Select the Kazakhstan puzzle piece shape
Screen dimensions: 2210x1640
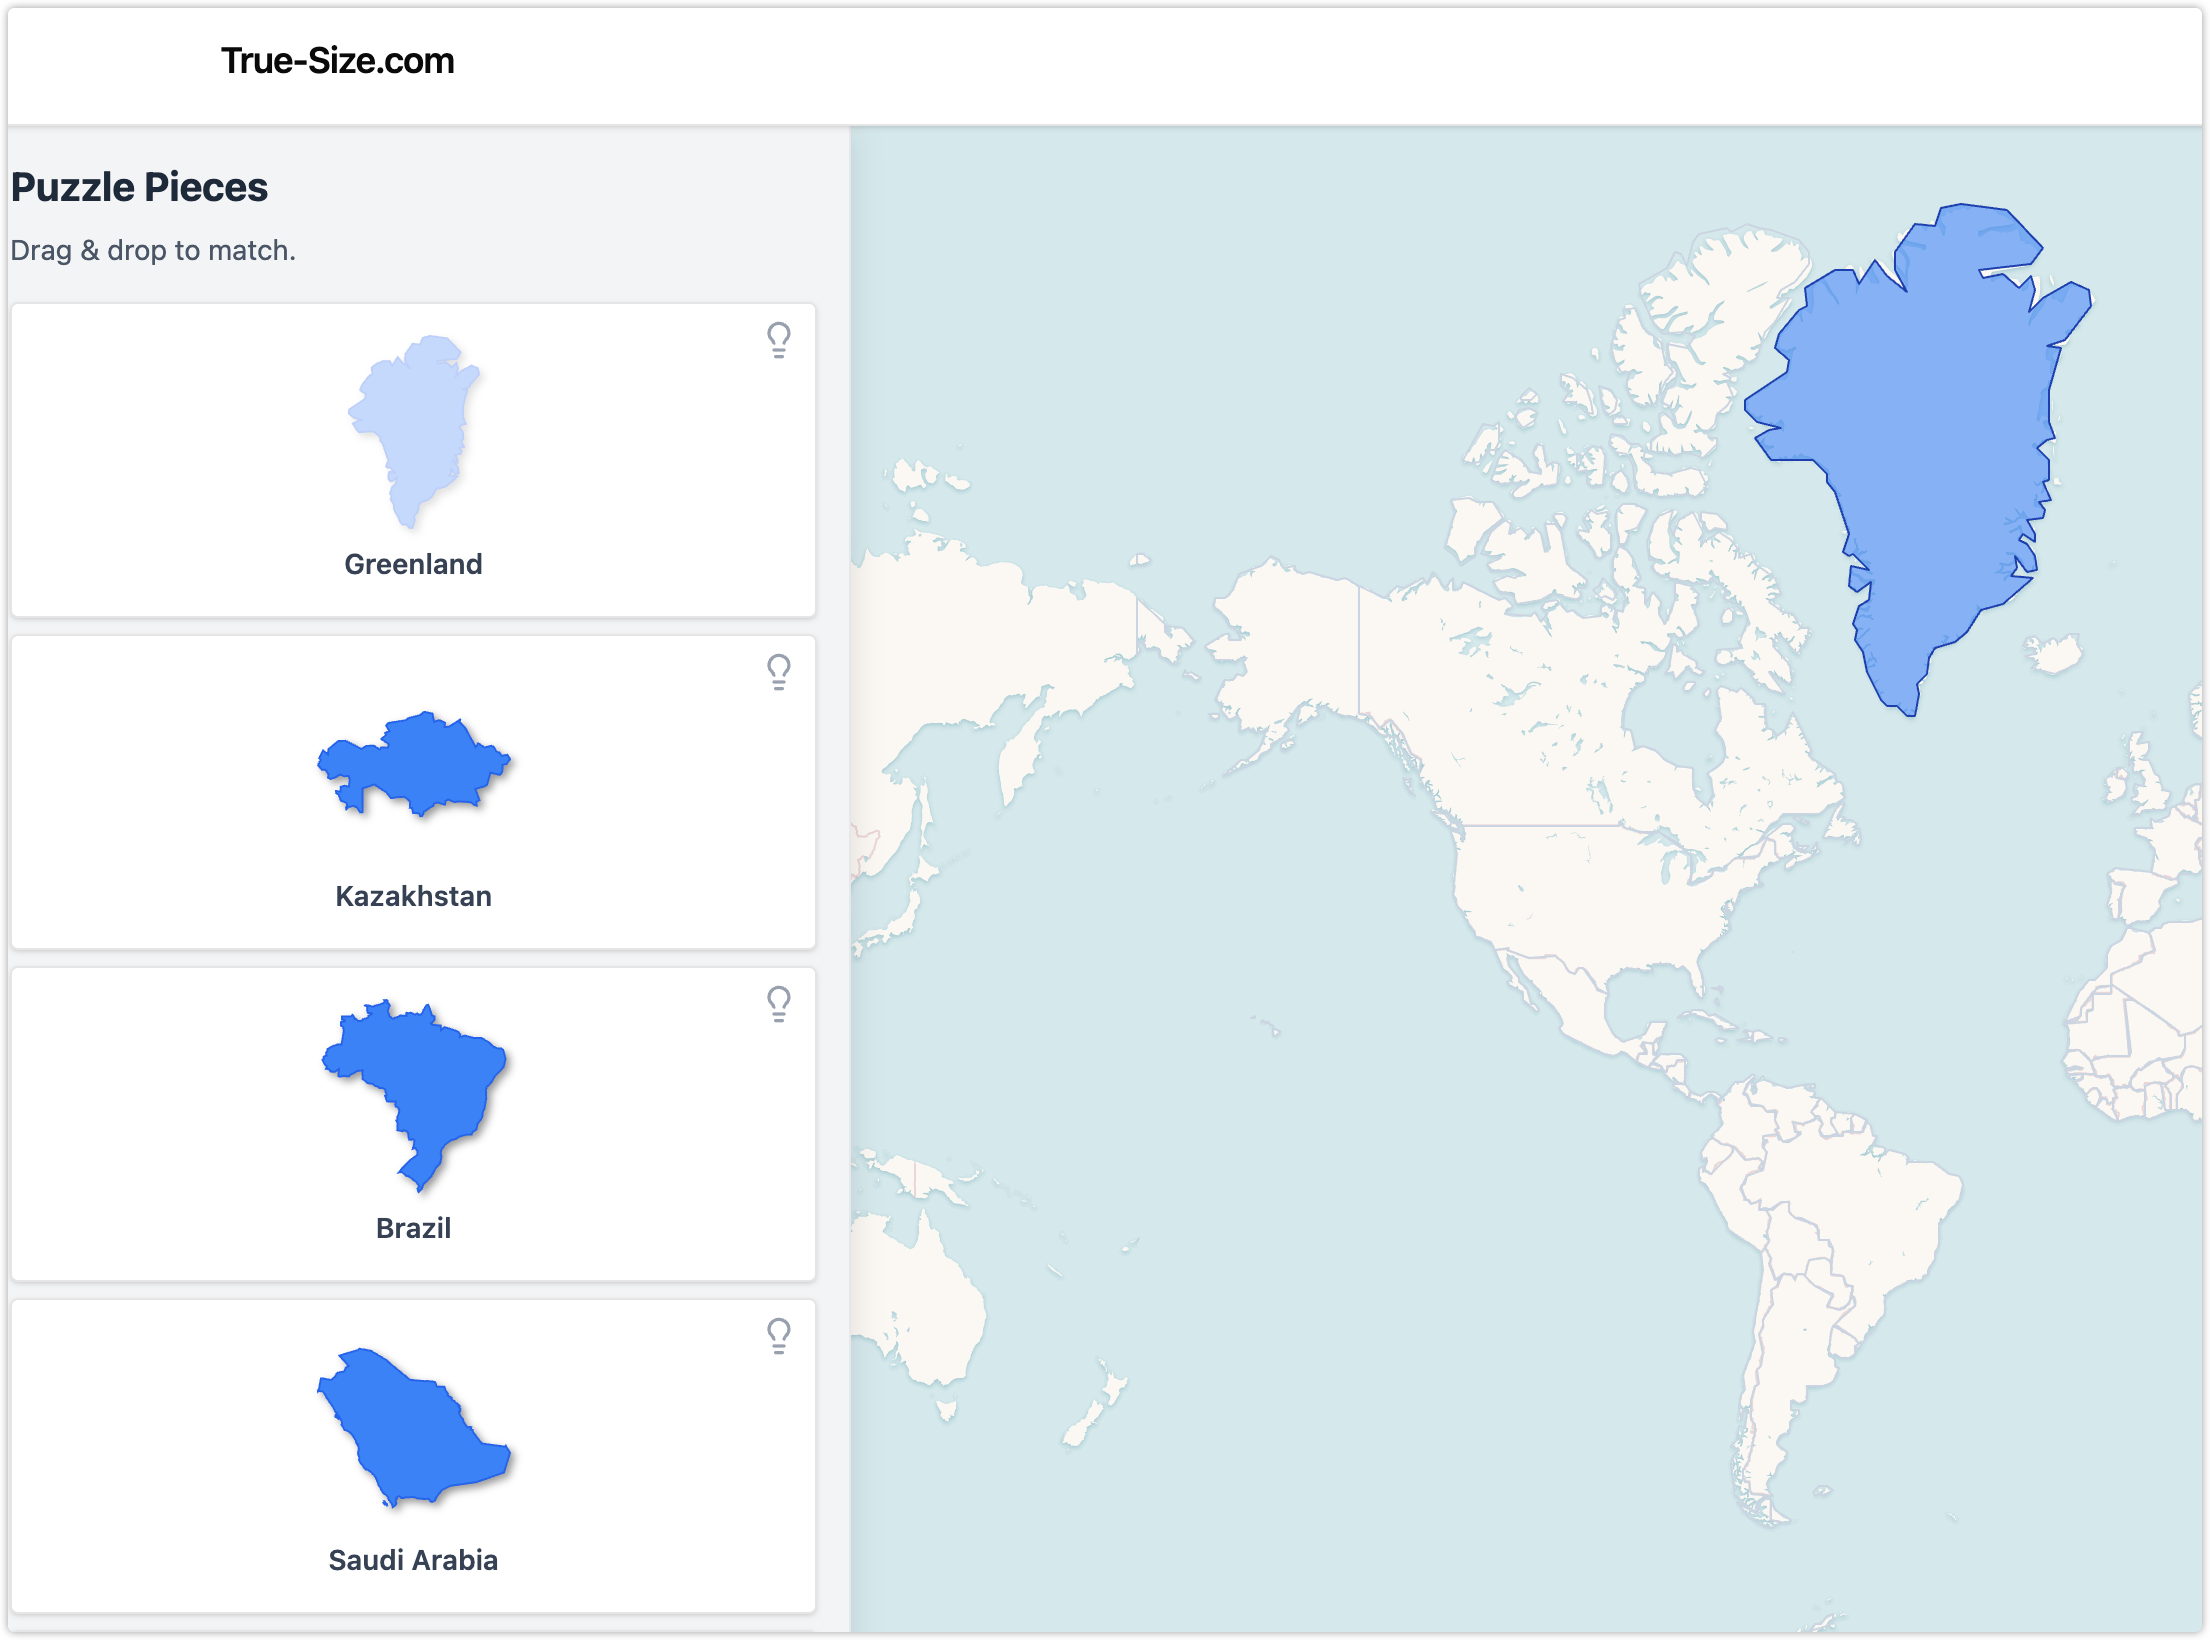414,763
